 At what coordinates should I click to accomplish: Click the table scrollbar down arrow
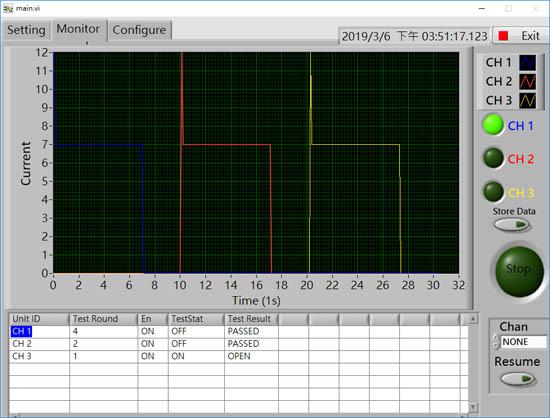coord(473,407)
